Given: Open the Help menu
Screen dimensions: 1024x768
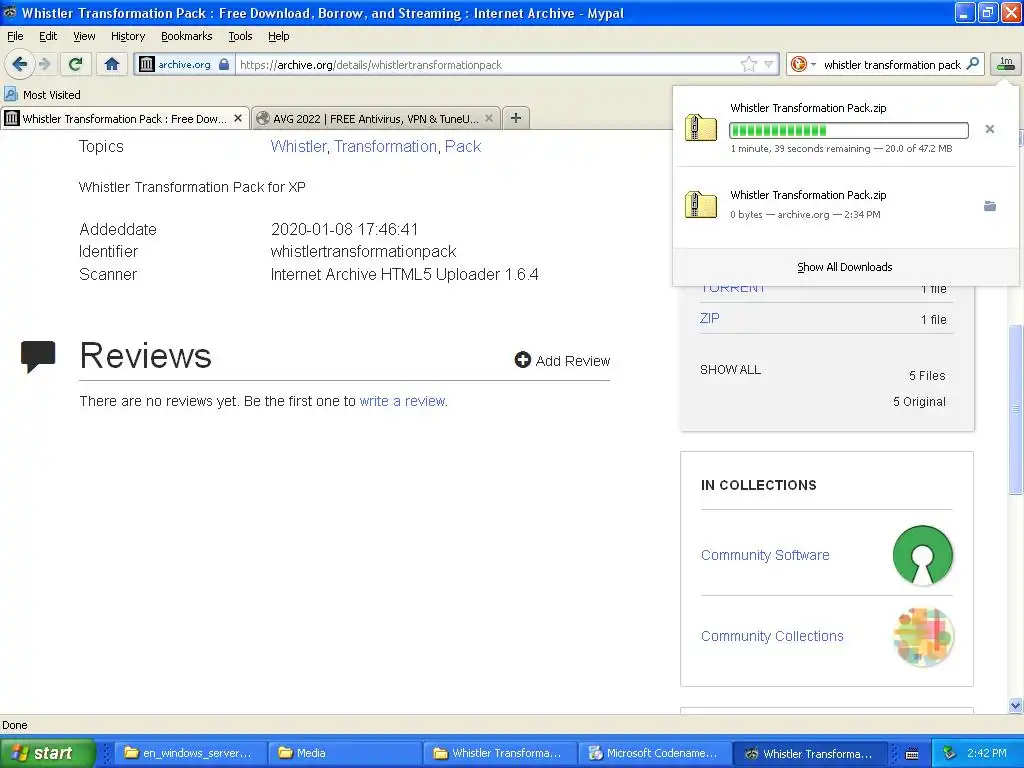Looking at the screenshot, I should [279, 36].
